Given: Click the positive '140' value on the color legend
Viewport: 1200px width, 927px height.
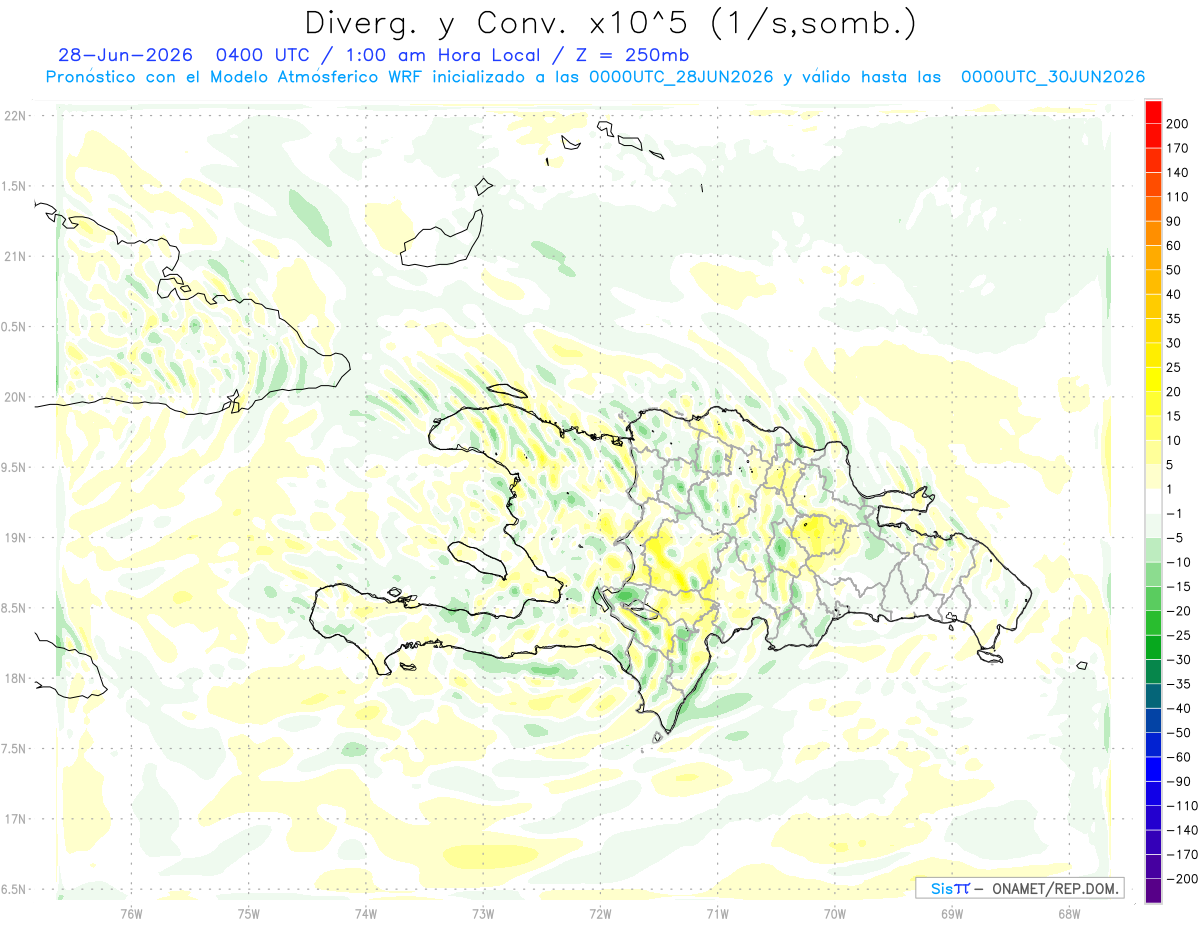Looking at the screenshot, I should pos(1177,172).
